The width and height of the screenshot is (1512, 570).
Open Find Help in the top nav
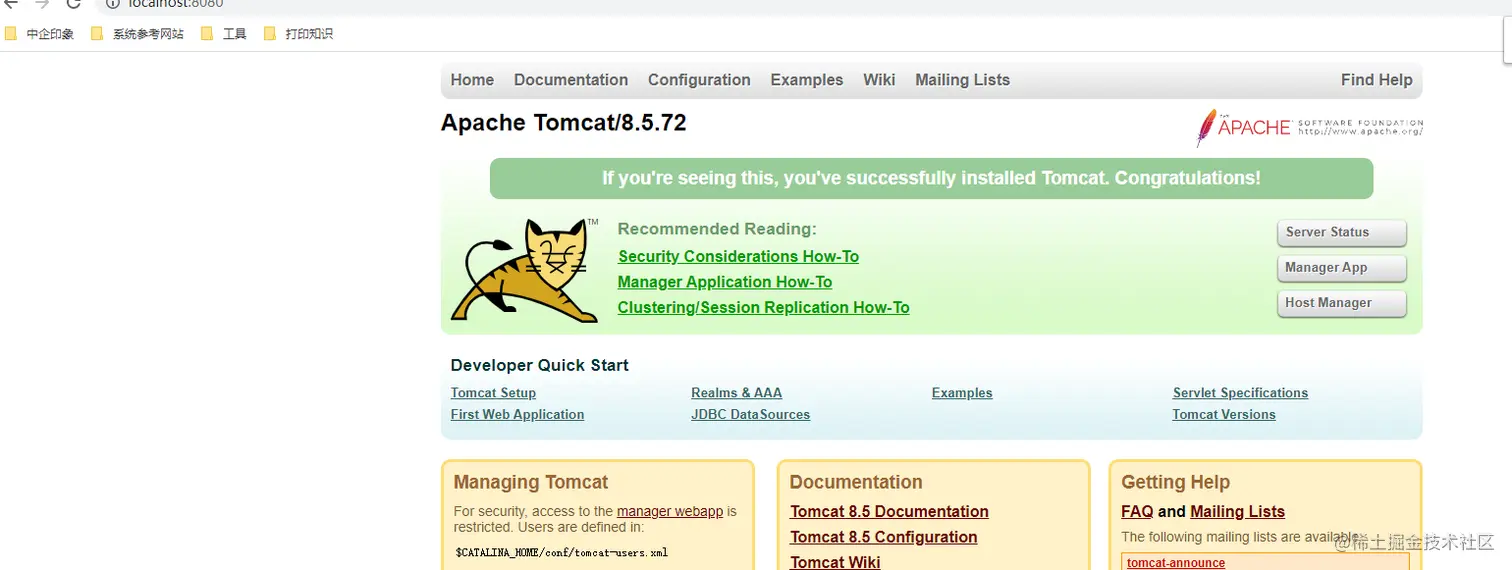1377,80
